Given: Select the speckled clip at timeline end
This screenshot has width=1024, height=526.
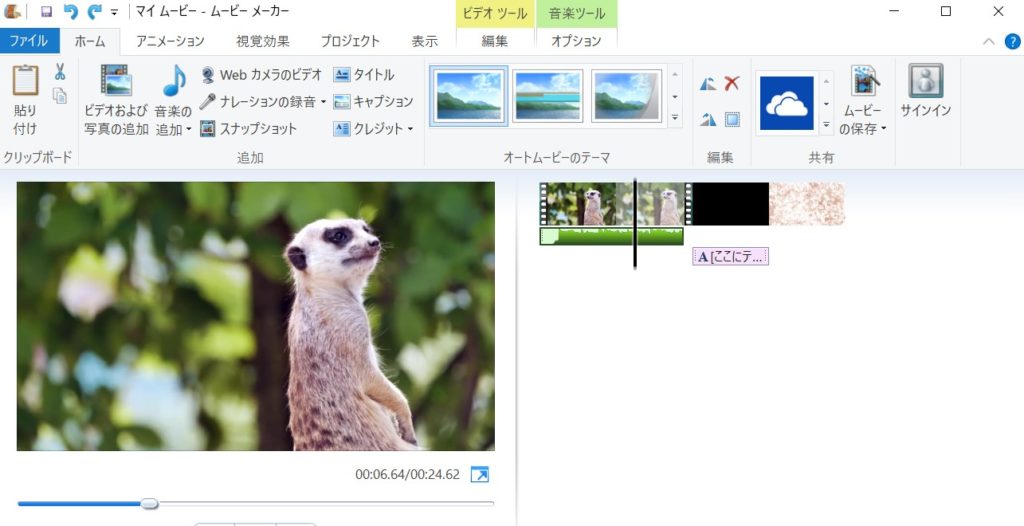Looking at the screenshot, I should tap(807, 204).
